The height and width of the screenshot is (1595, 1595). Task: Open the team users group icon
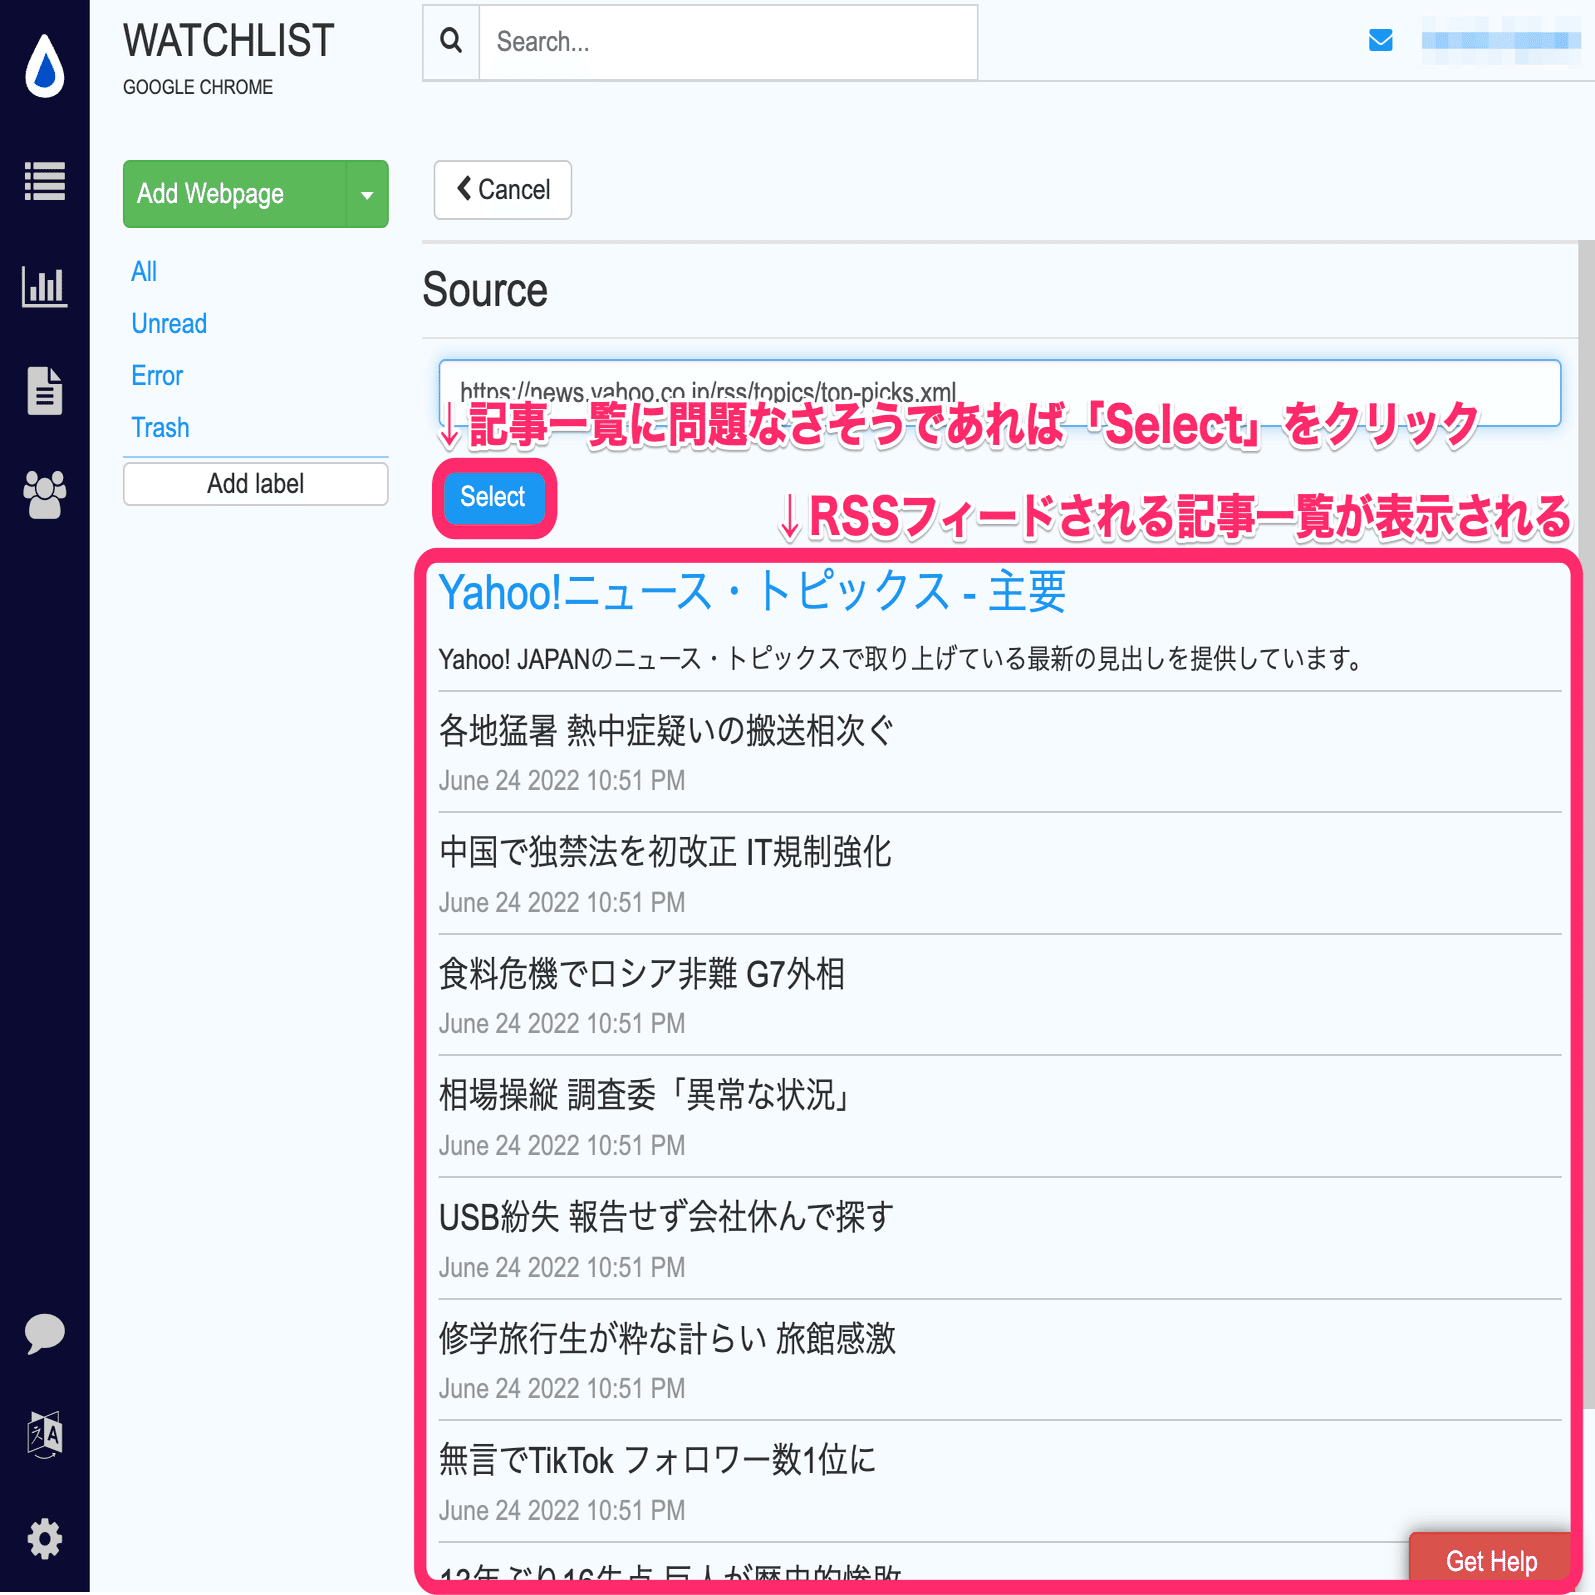[44, 494]
